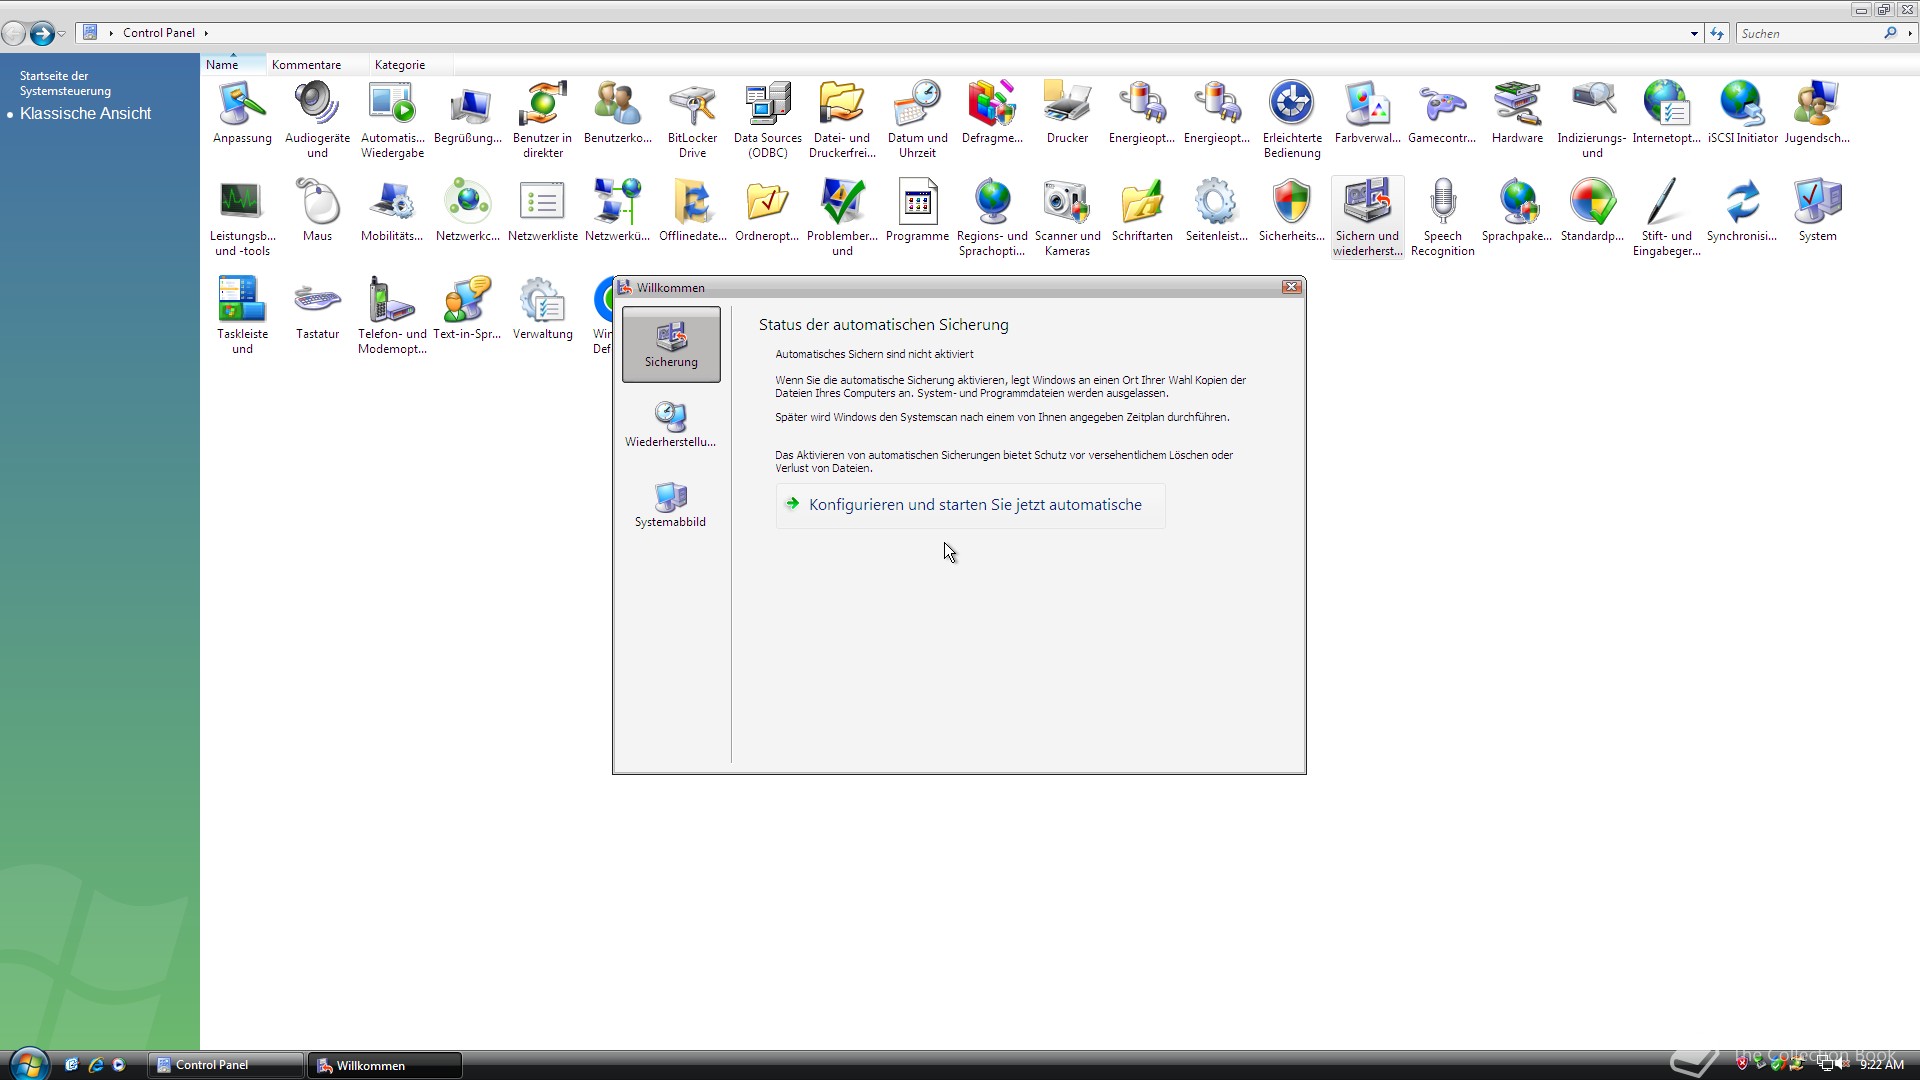Viewport: 1920px width, 1080px height.
Task: Open Datum und Uhrzeit settings
Action: point(917,120)
